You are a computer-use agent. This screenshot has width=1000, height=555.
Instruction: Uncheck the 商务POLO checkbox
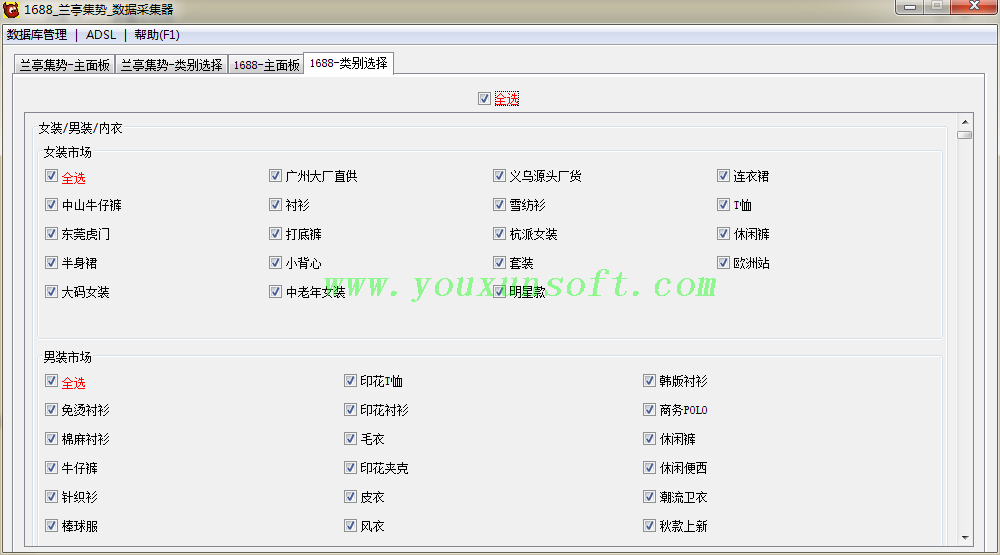pyautogui.click(x=649, y=410)
